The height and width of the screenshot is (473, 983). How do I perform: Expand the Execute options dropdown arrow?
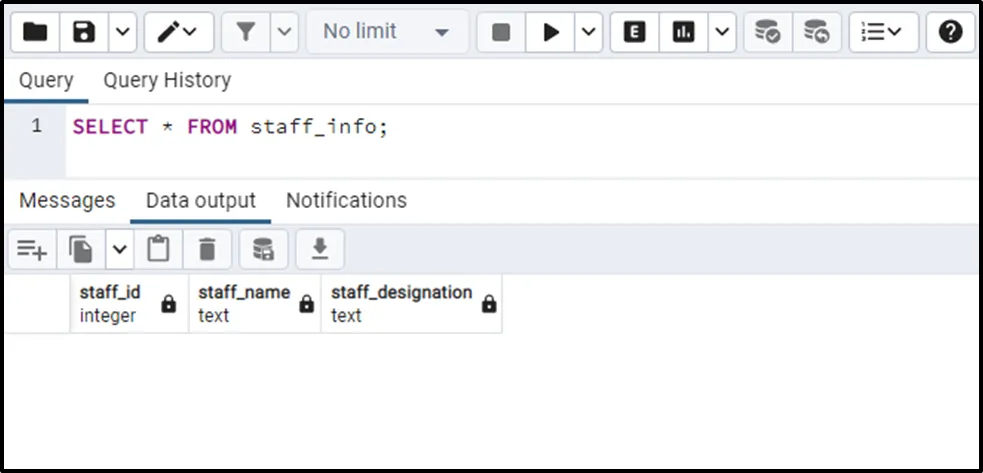click(588, 32)
